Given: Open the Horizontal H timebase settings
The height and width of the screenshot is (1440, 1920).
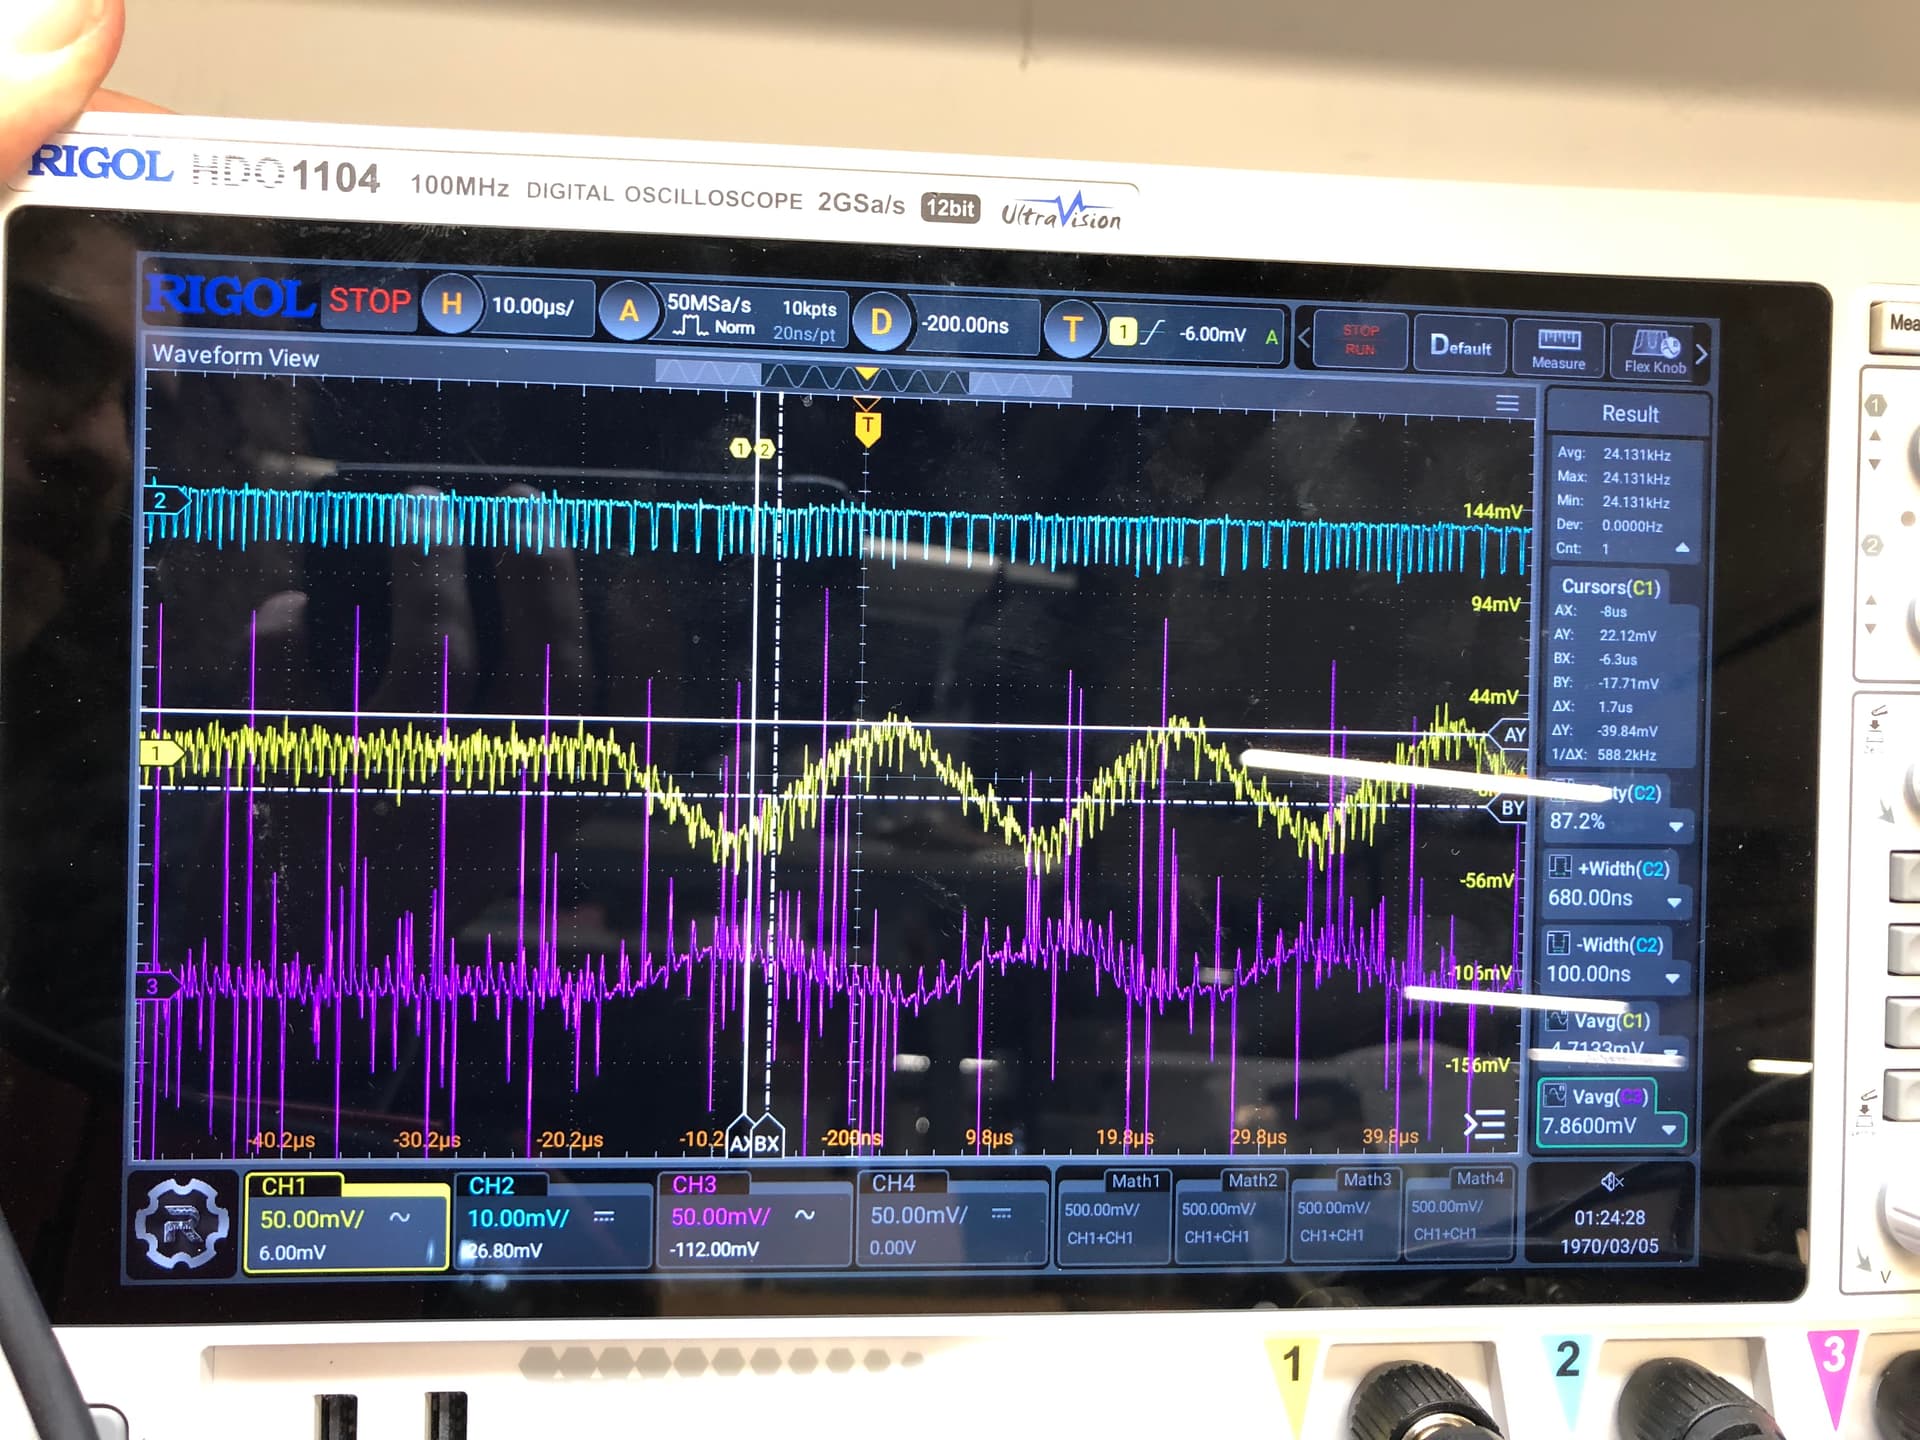Looking at the screenshot, I should pyautogui.click(x=452, y=304).
